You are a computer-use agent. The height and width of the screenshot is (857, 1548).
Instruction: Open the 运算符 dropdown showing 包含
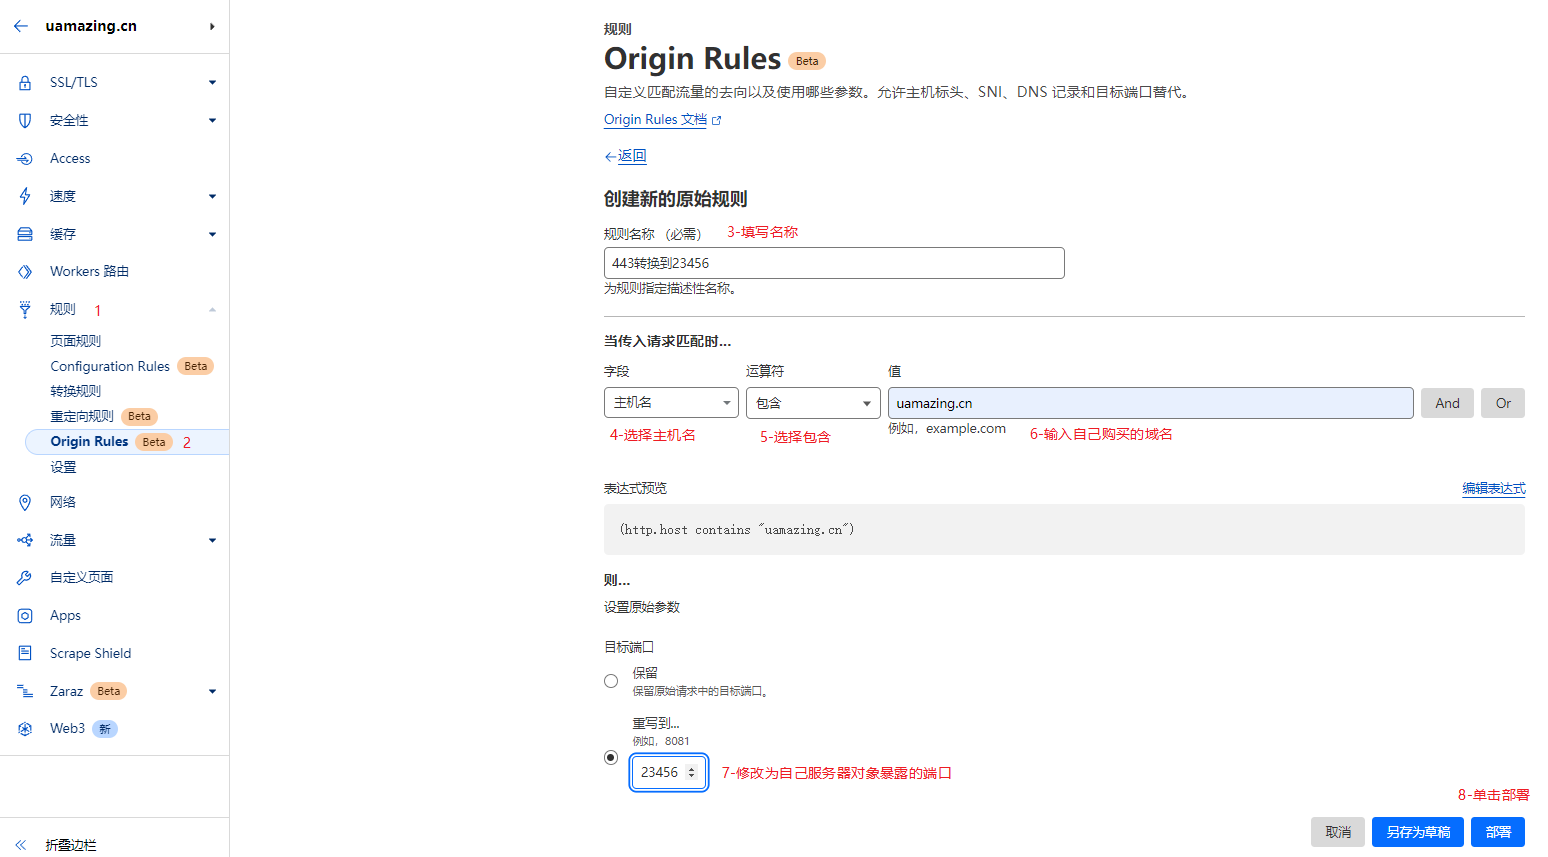(x=813, y=403)
